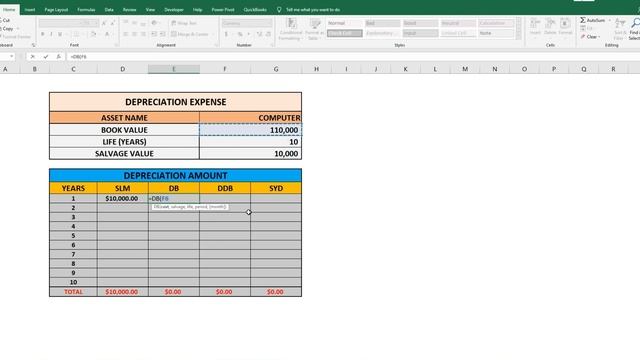Open the QuickBooks tab
The image size is (640, 360).
[255, 9]
